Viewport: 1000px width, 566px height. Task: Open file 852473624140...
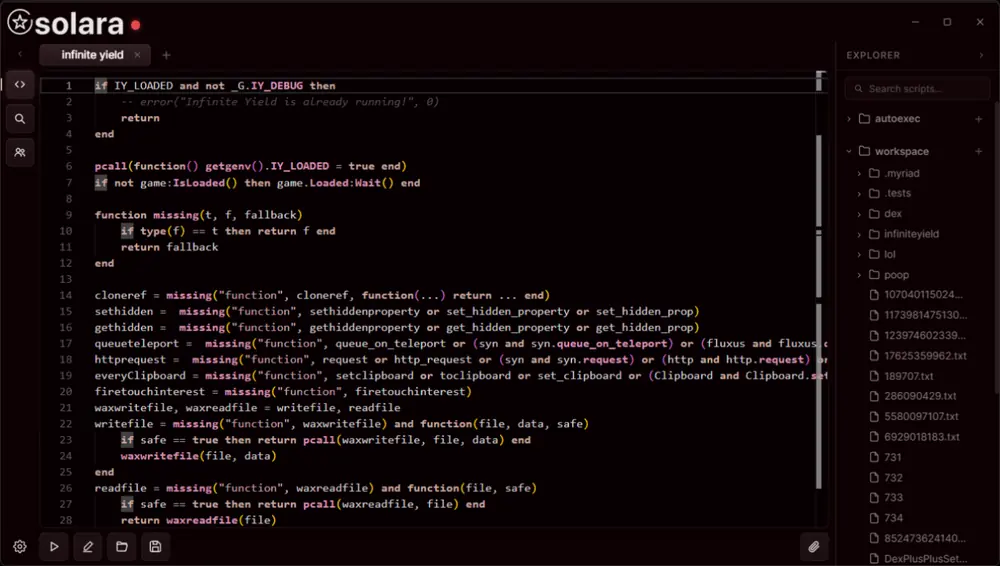[x=918, y=539]
